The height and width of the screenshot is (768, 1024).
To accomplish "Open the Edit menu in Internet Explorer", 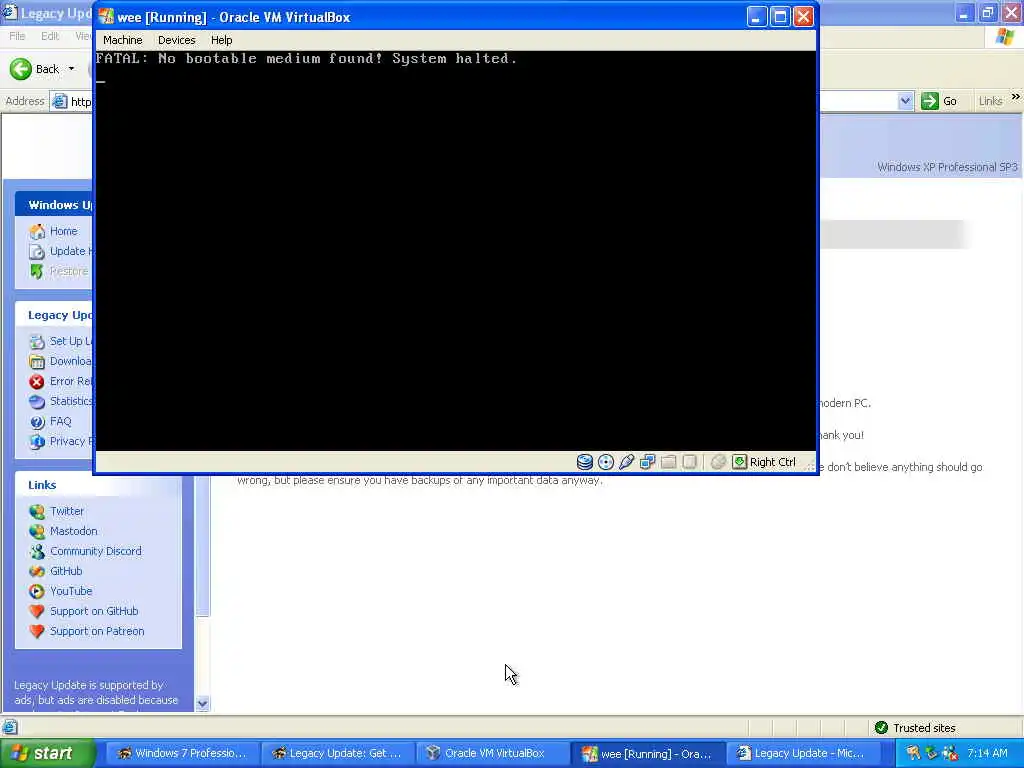I will tap(50, 36).
